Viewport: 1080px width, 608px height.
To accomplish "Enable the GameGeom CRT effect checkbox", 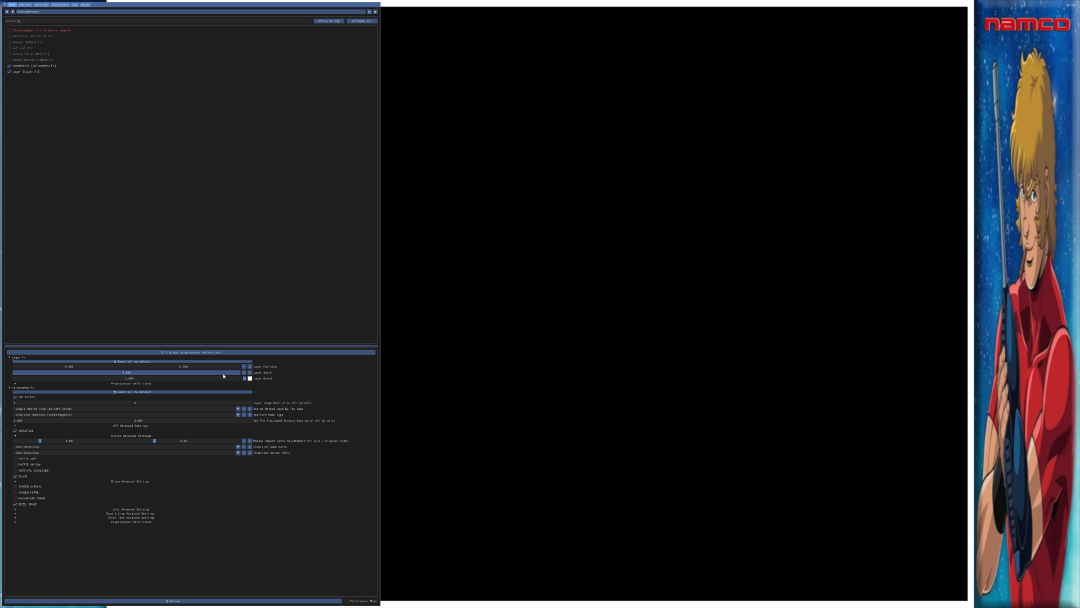I will 15,397.
